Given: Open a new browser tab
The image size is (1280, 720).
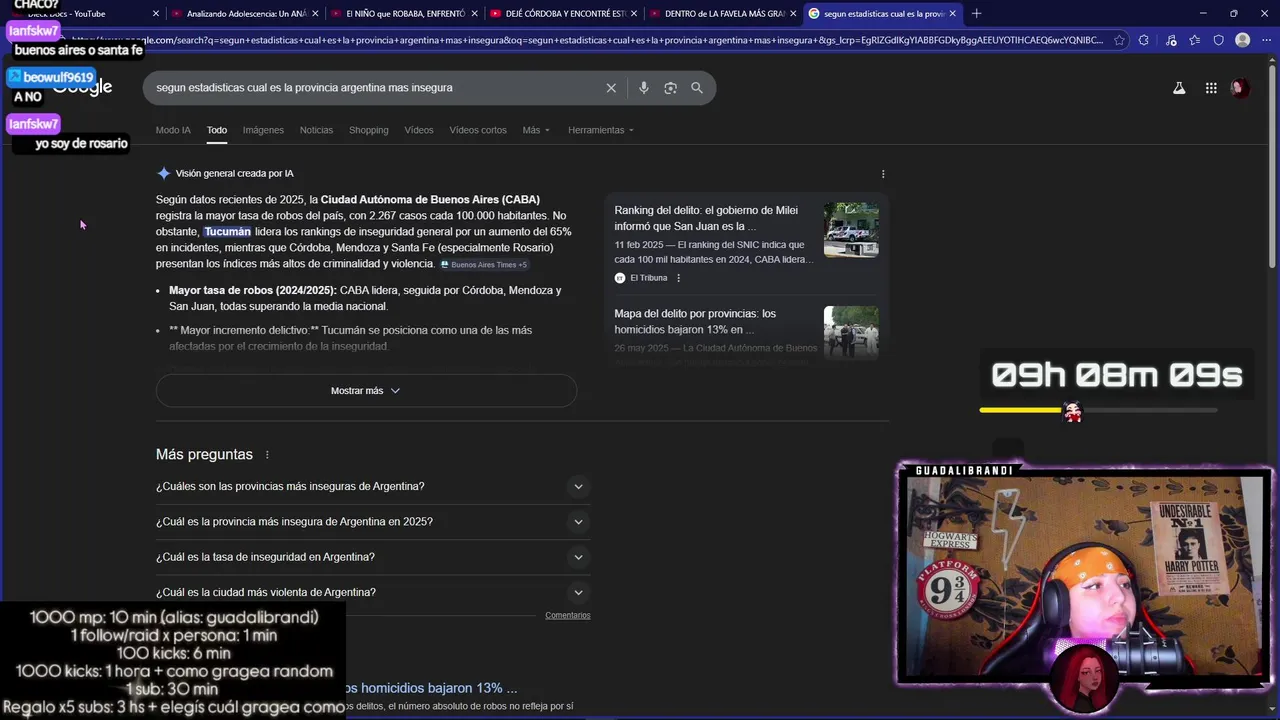Looking at the screenshot, I should 976,13.
